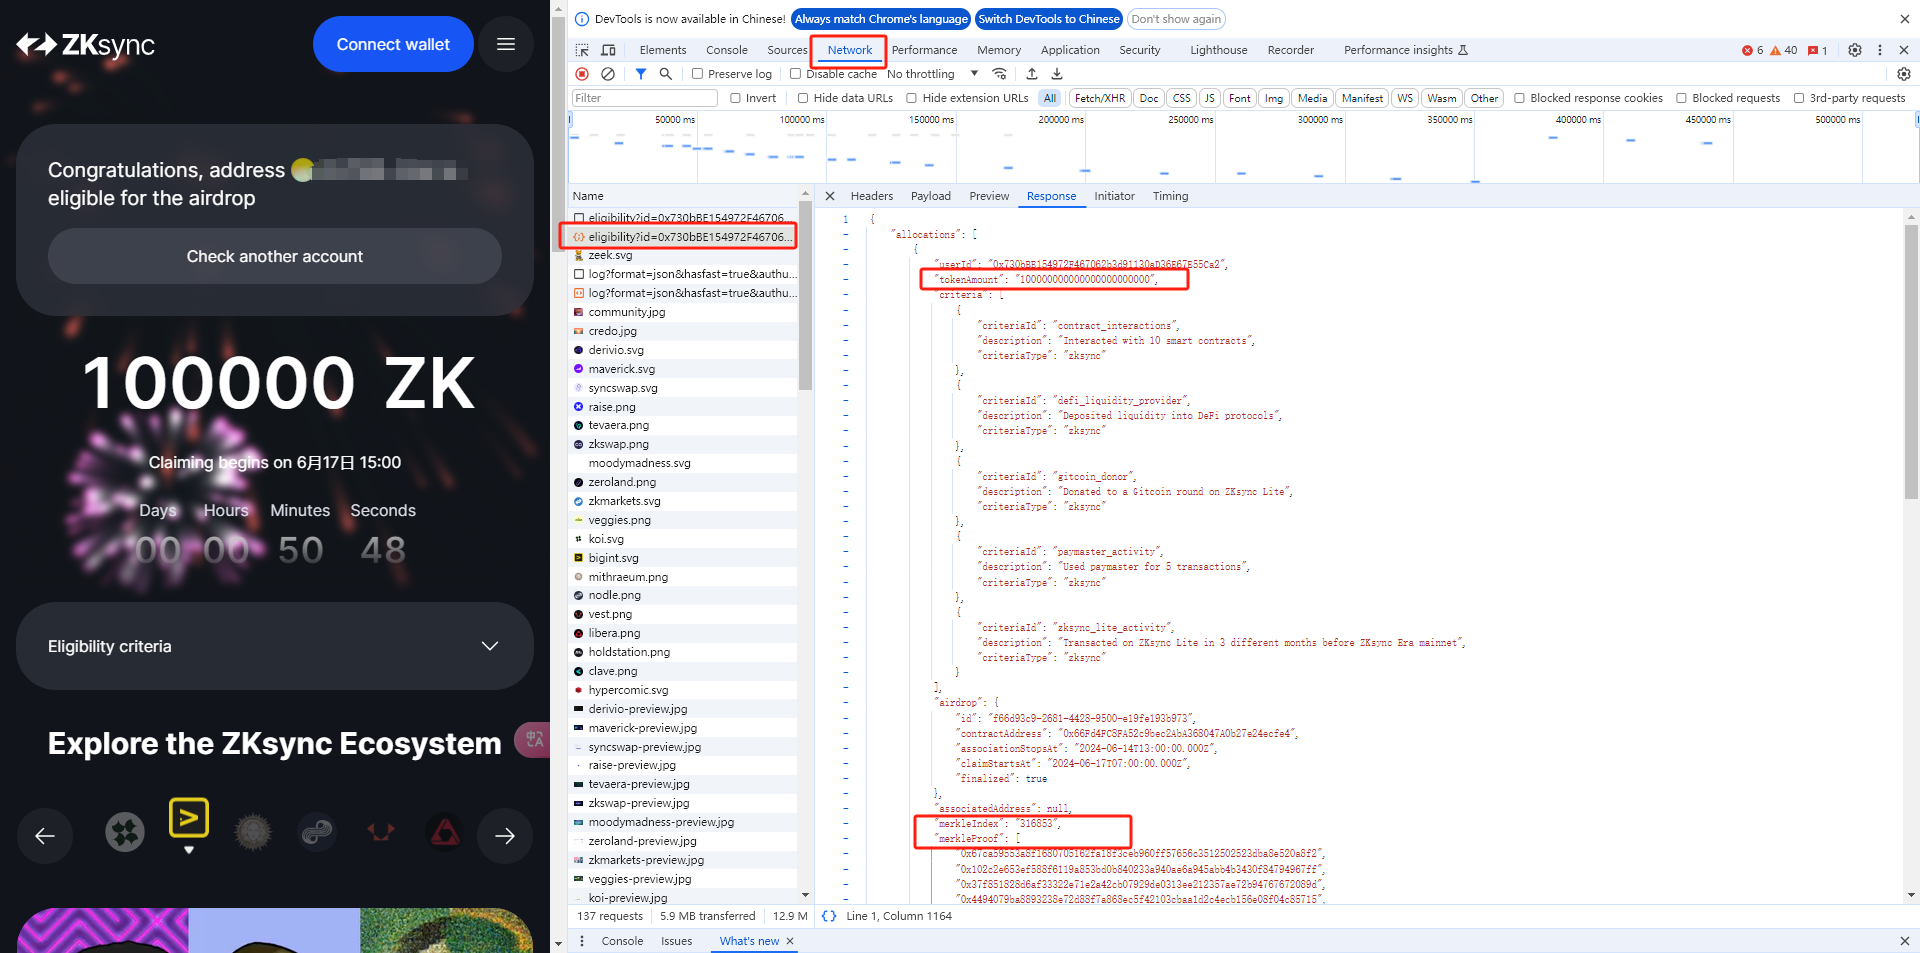Open the No throttling dropdown

tap(932, 74)
